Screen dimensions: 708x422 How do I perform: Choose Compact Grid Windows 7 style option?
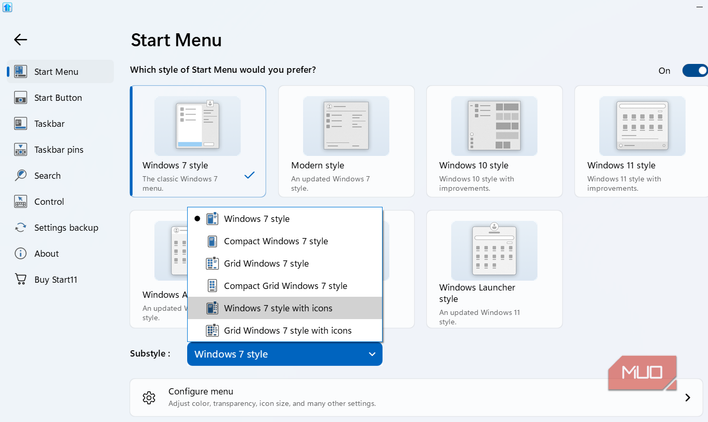pos(285,286)
